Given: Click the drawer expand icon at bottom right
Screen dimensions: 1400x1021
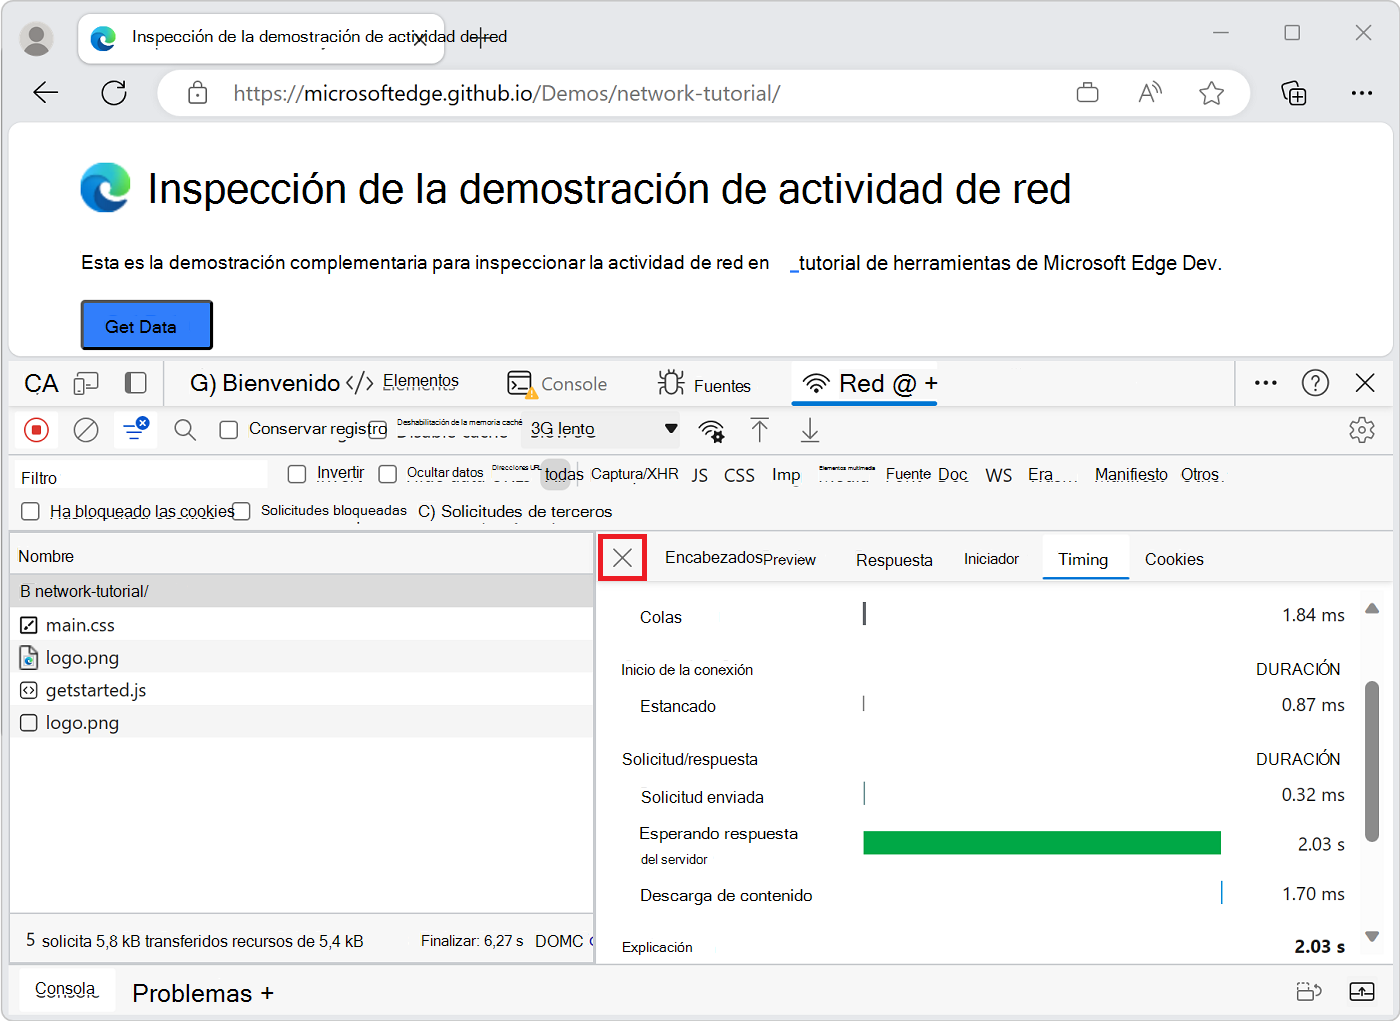Looking at the screenshot, I should (1362, 991).
